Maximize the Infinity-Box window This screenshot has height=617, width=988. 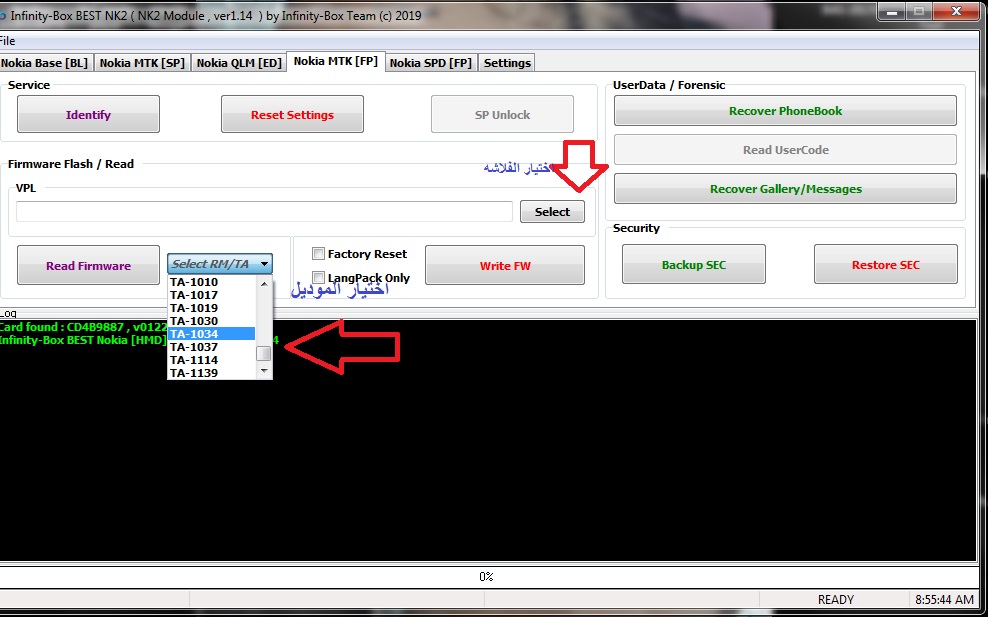pos(919,11)
